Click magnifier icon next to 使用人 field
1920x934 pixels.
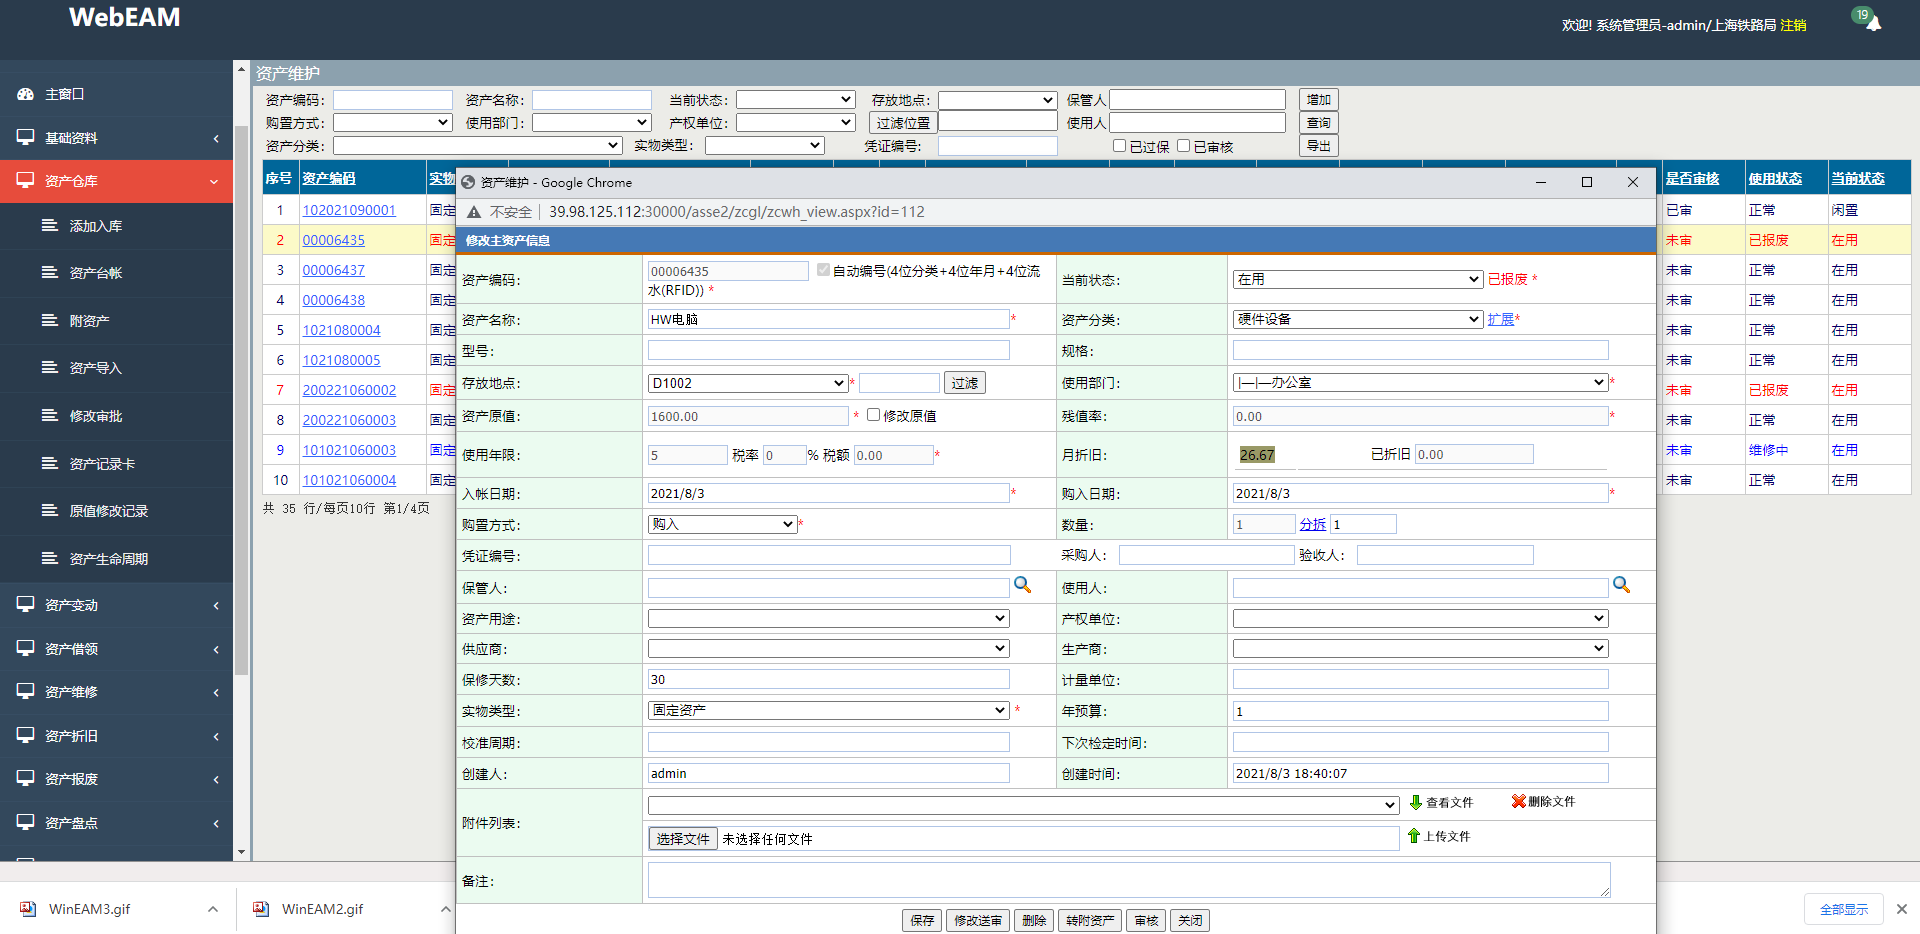click(x=1621, y=585)
